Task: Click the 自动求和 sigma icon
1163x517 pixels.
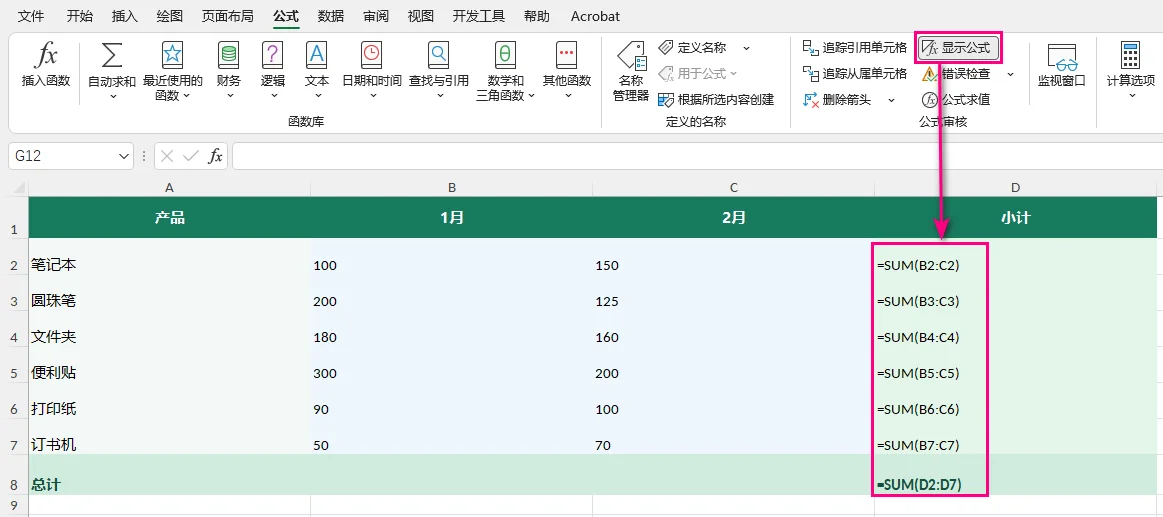Action: tap(112, 55)
